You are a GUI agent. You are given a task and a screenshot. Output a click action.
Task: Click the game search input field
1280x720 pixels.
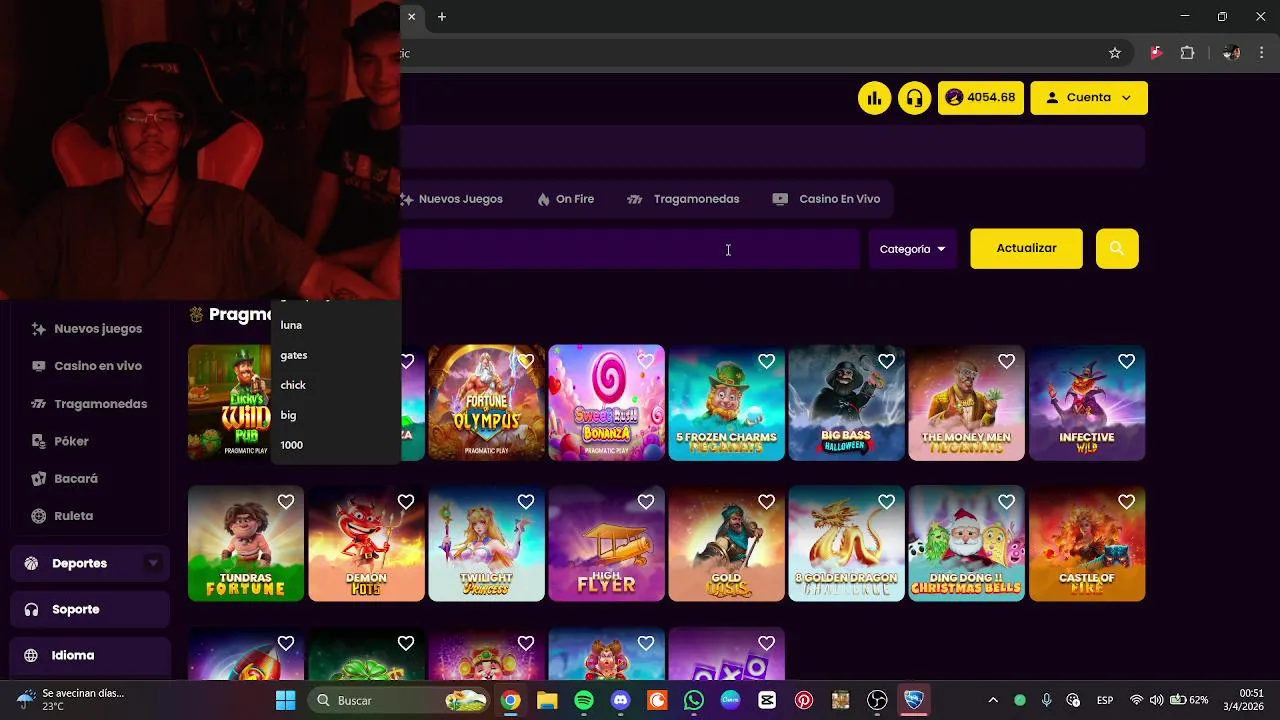(630, 249)
